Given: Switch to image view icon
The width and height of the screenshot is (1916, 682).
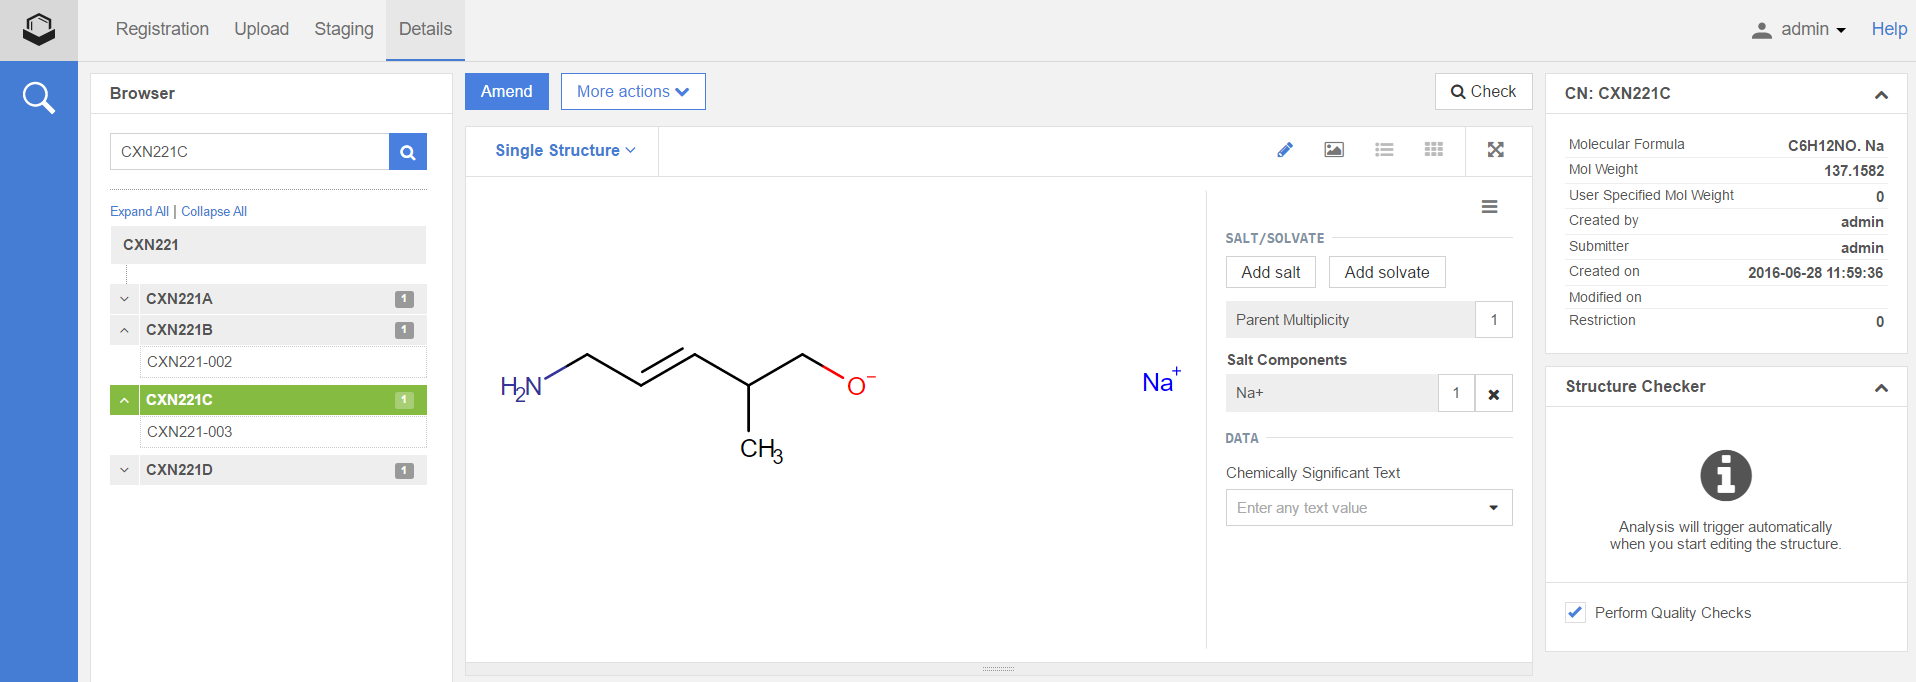Looking at the screenshot, I should point(1334,150).
